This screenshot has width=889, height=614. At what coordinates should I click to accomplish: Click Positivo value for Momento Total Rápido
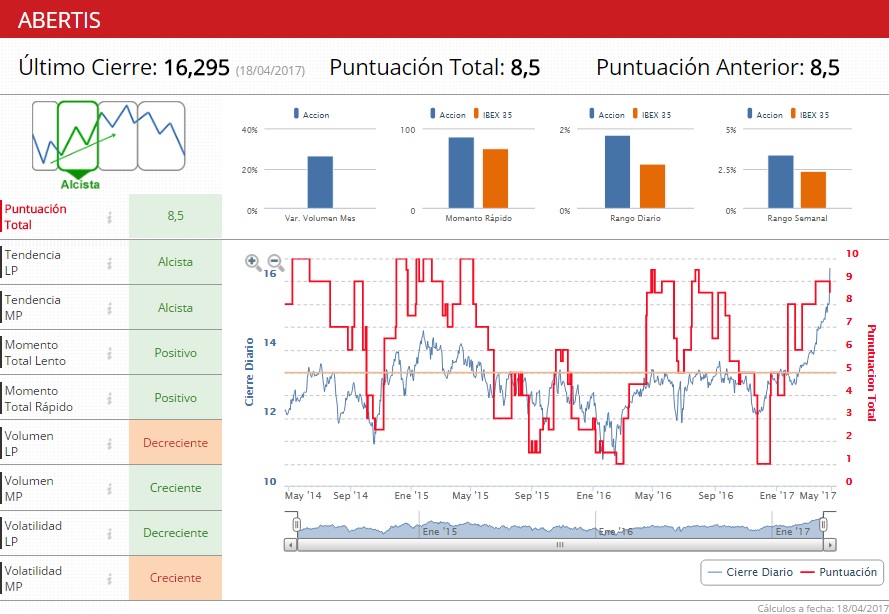coord(175,397)
